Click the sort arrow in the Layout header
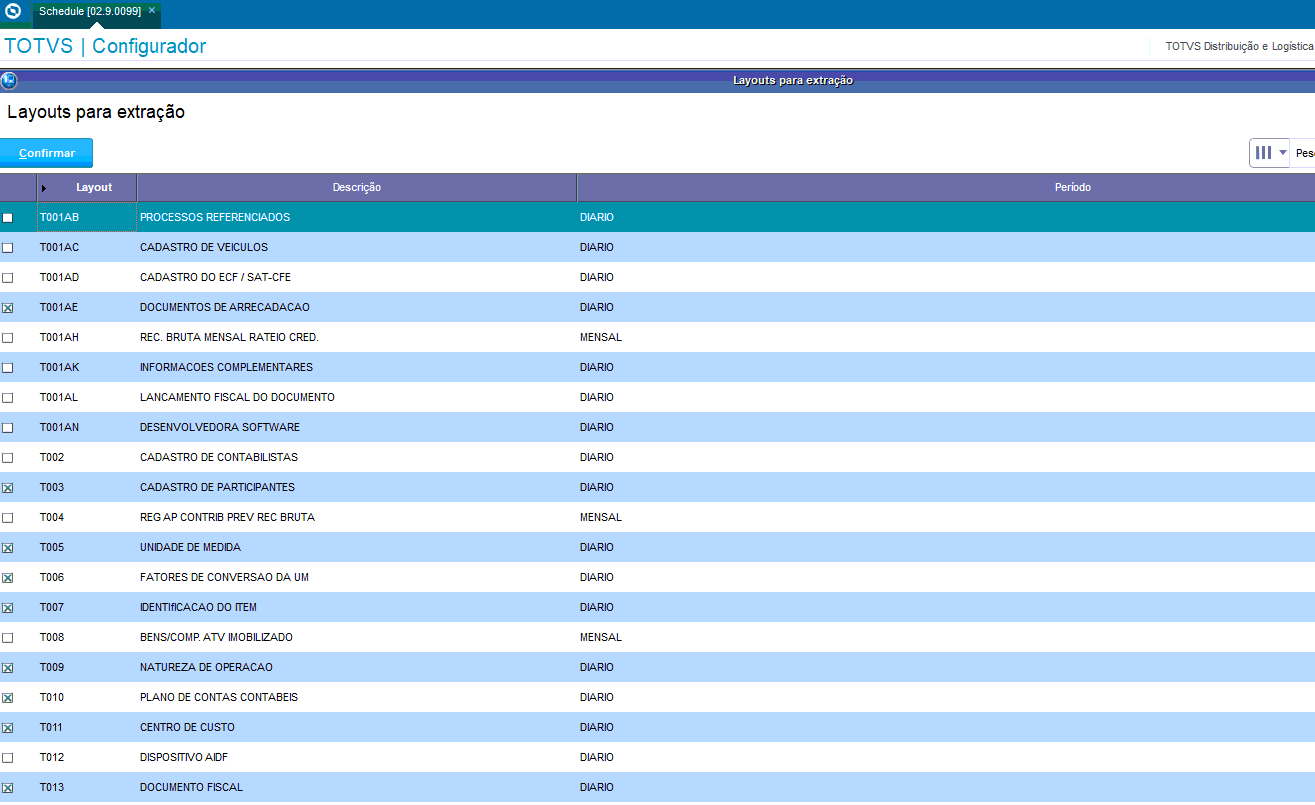This screenshot has width=1315, height=805. click(x=44, y=188)
